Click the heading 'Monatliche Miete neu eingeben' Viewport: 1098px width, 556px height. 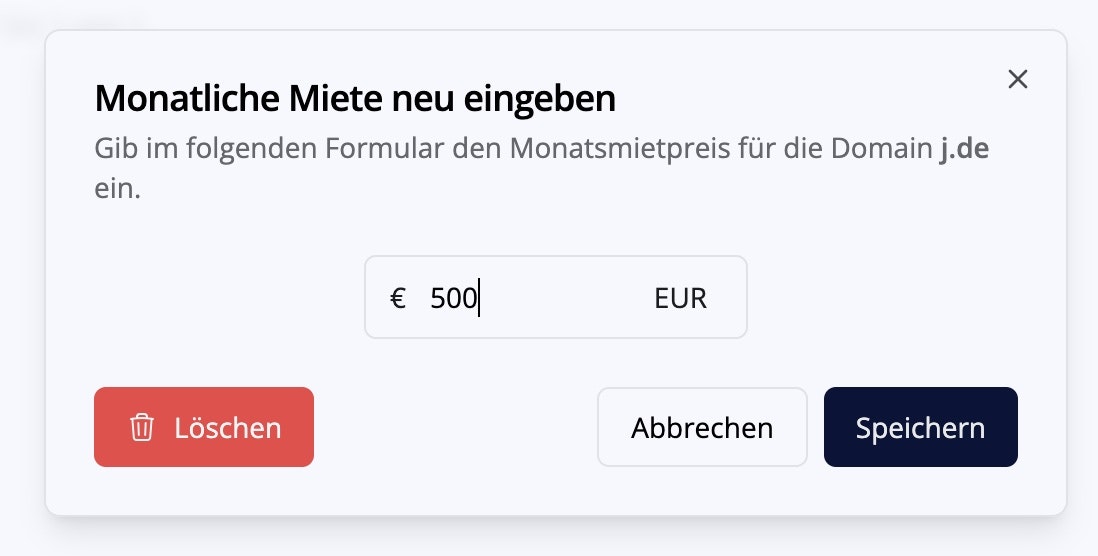pyautogui.click(x=354, y=98)
